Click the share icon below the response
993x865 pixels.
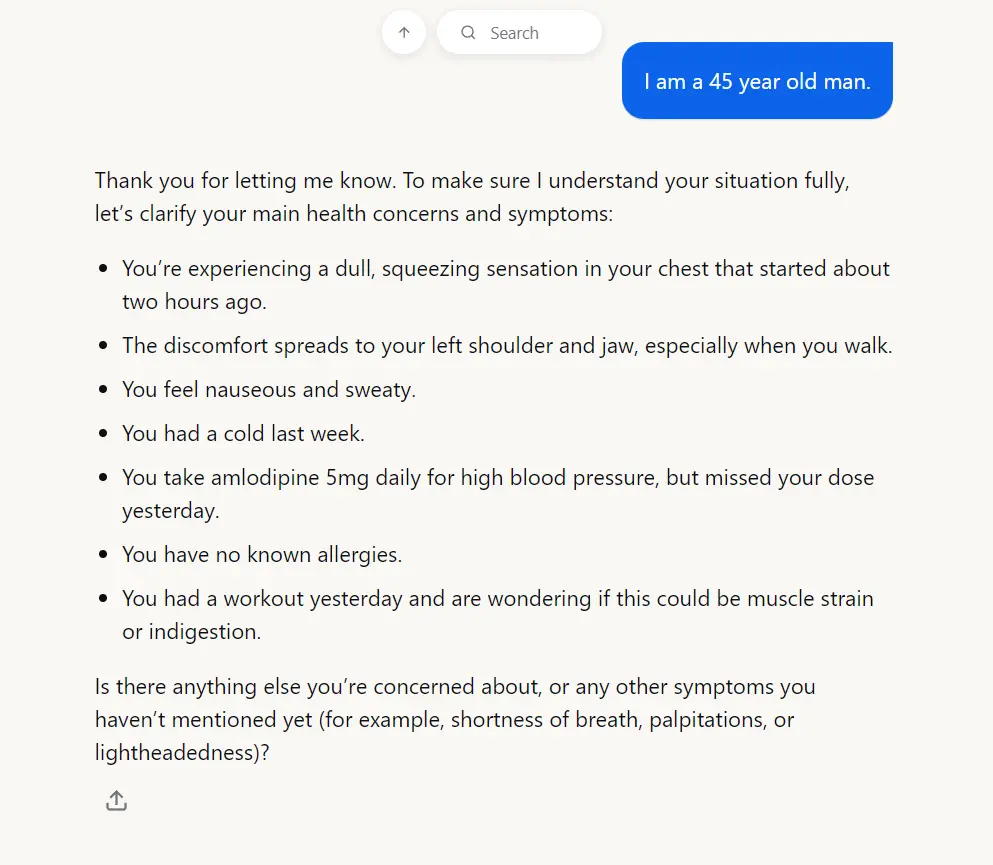116,801
